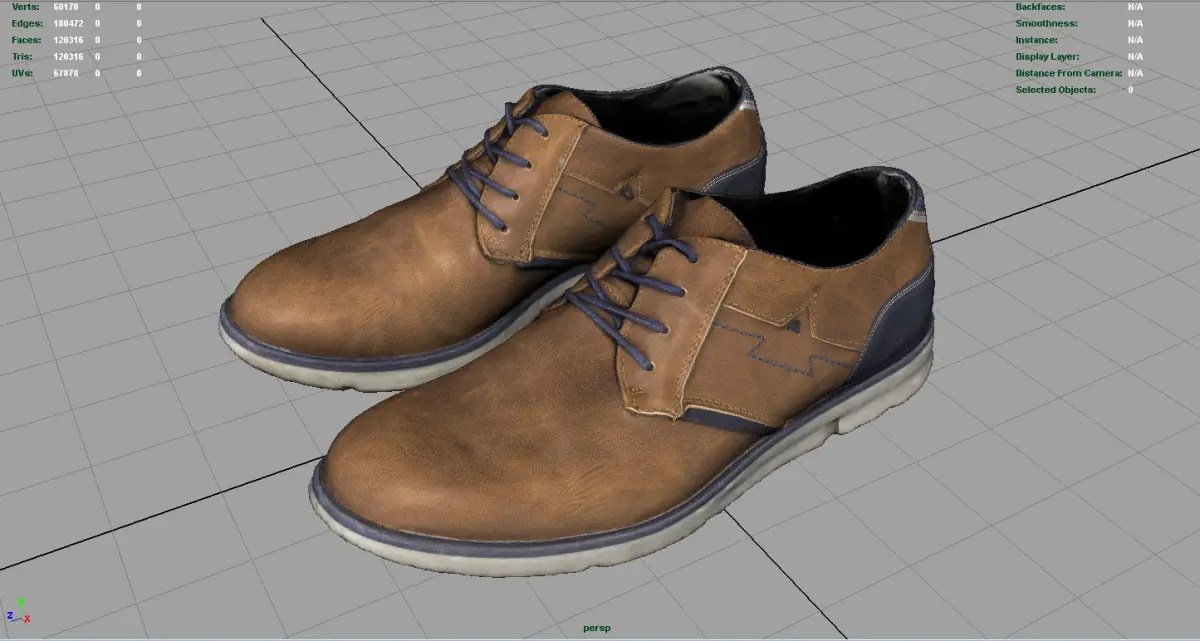This screenshot has height=641, width=1200.
Task: Click the Display Layer label
Action: [x=1047, y=56]
